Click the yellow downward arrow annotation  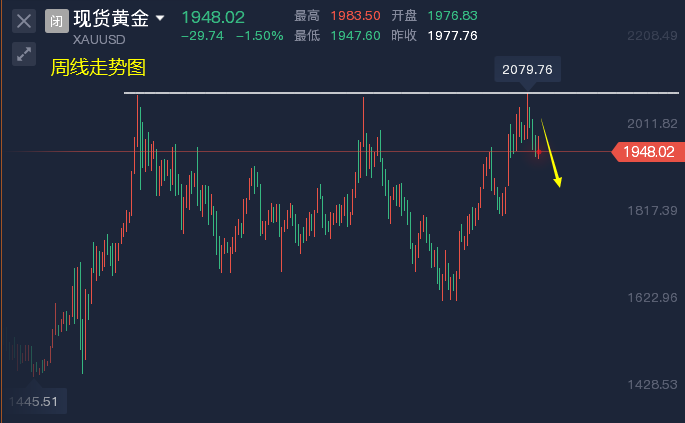[x=552, y=154]
